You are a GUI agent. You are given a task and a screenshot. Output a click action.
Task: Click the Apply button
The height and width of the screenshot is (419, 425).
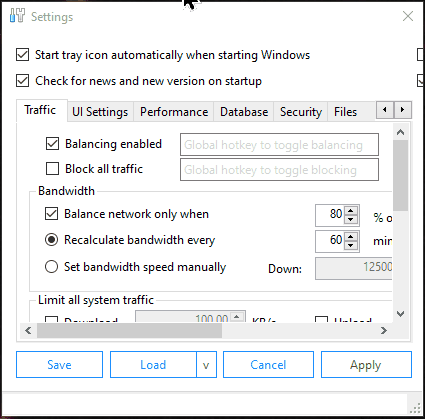366,364
